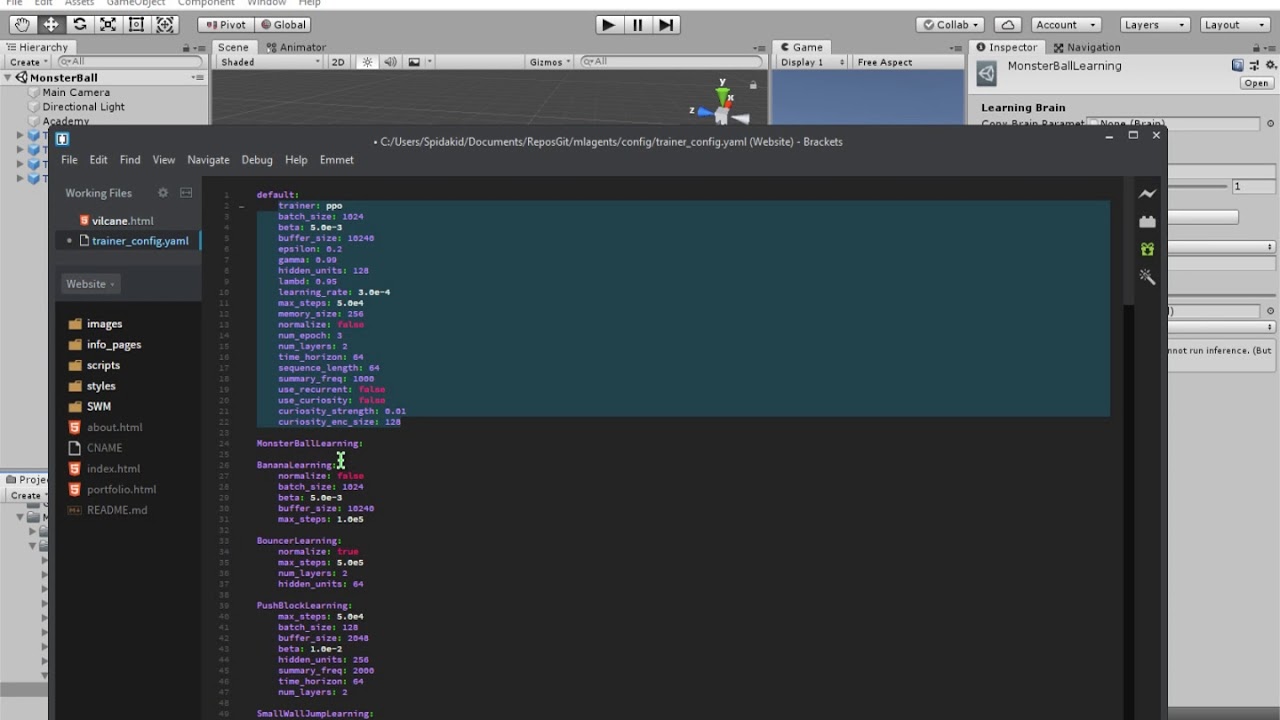The image size is (1280, 720).
Task: Select the Hierarchy tab
Action: click(x=37, y=47)
